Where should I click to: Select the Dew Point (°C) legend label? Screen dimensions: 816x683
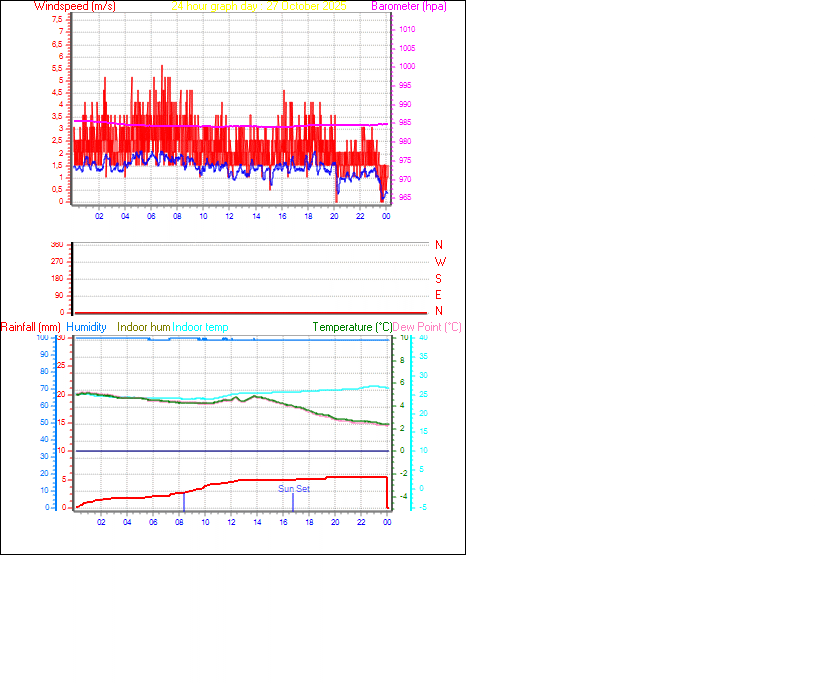(427, 326)
